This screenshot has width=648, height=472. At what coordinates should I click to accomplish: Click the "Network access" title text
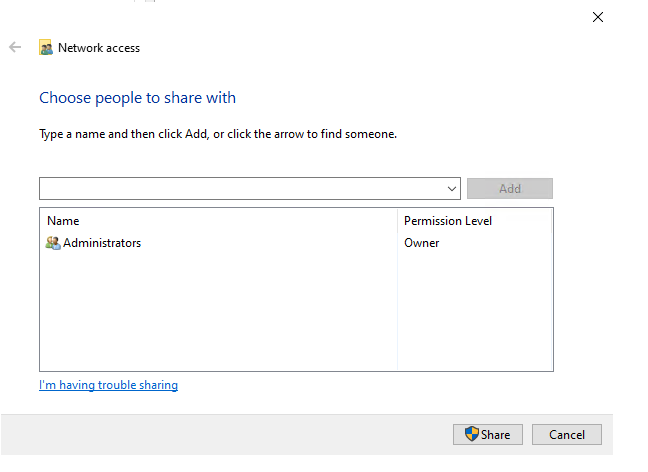tap(99, 48)
